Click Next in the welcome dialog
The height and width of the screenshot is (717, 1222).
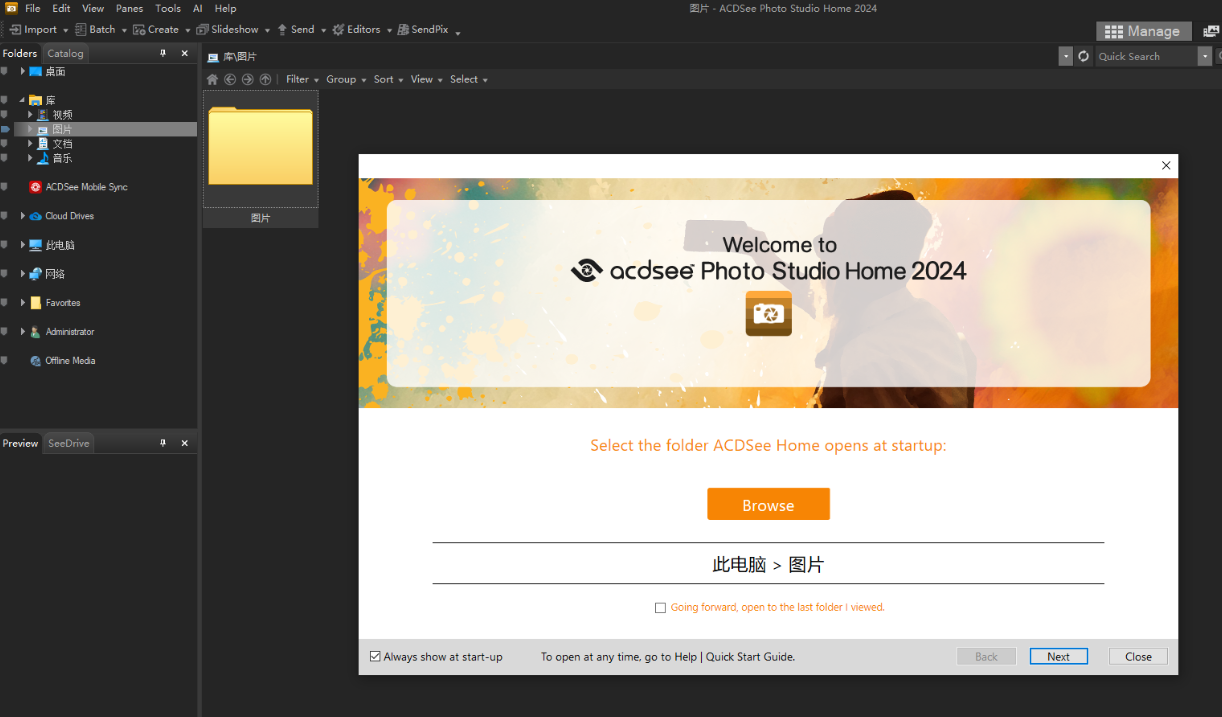(x=1058, y=657)
